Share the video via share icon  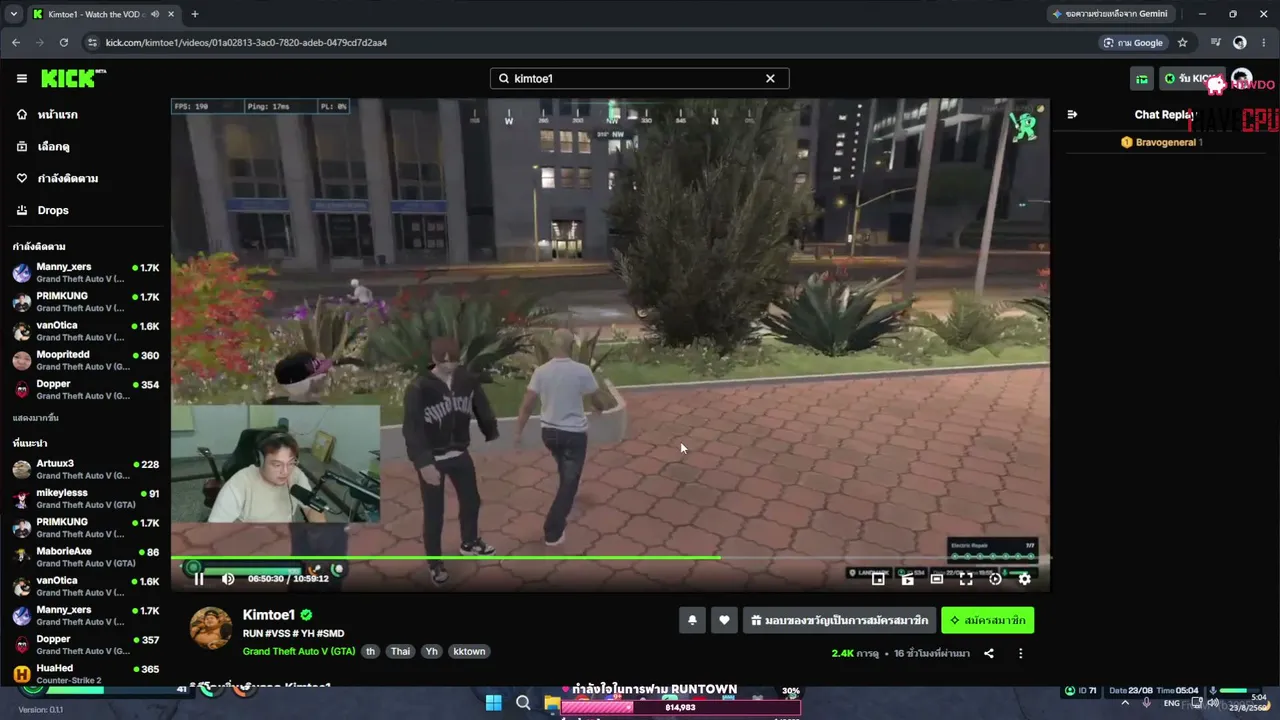click(x=989, y=653)
